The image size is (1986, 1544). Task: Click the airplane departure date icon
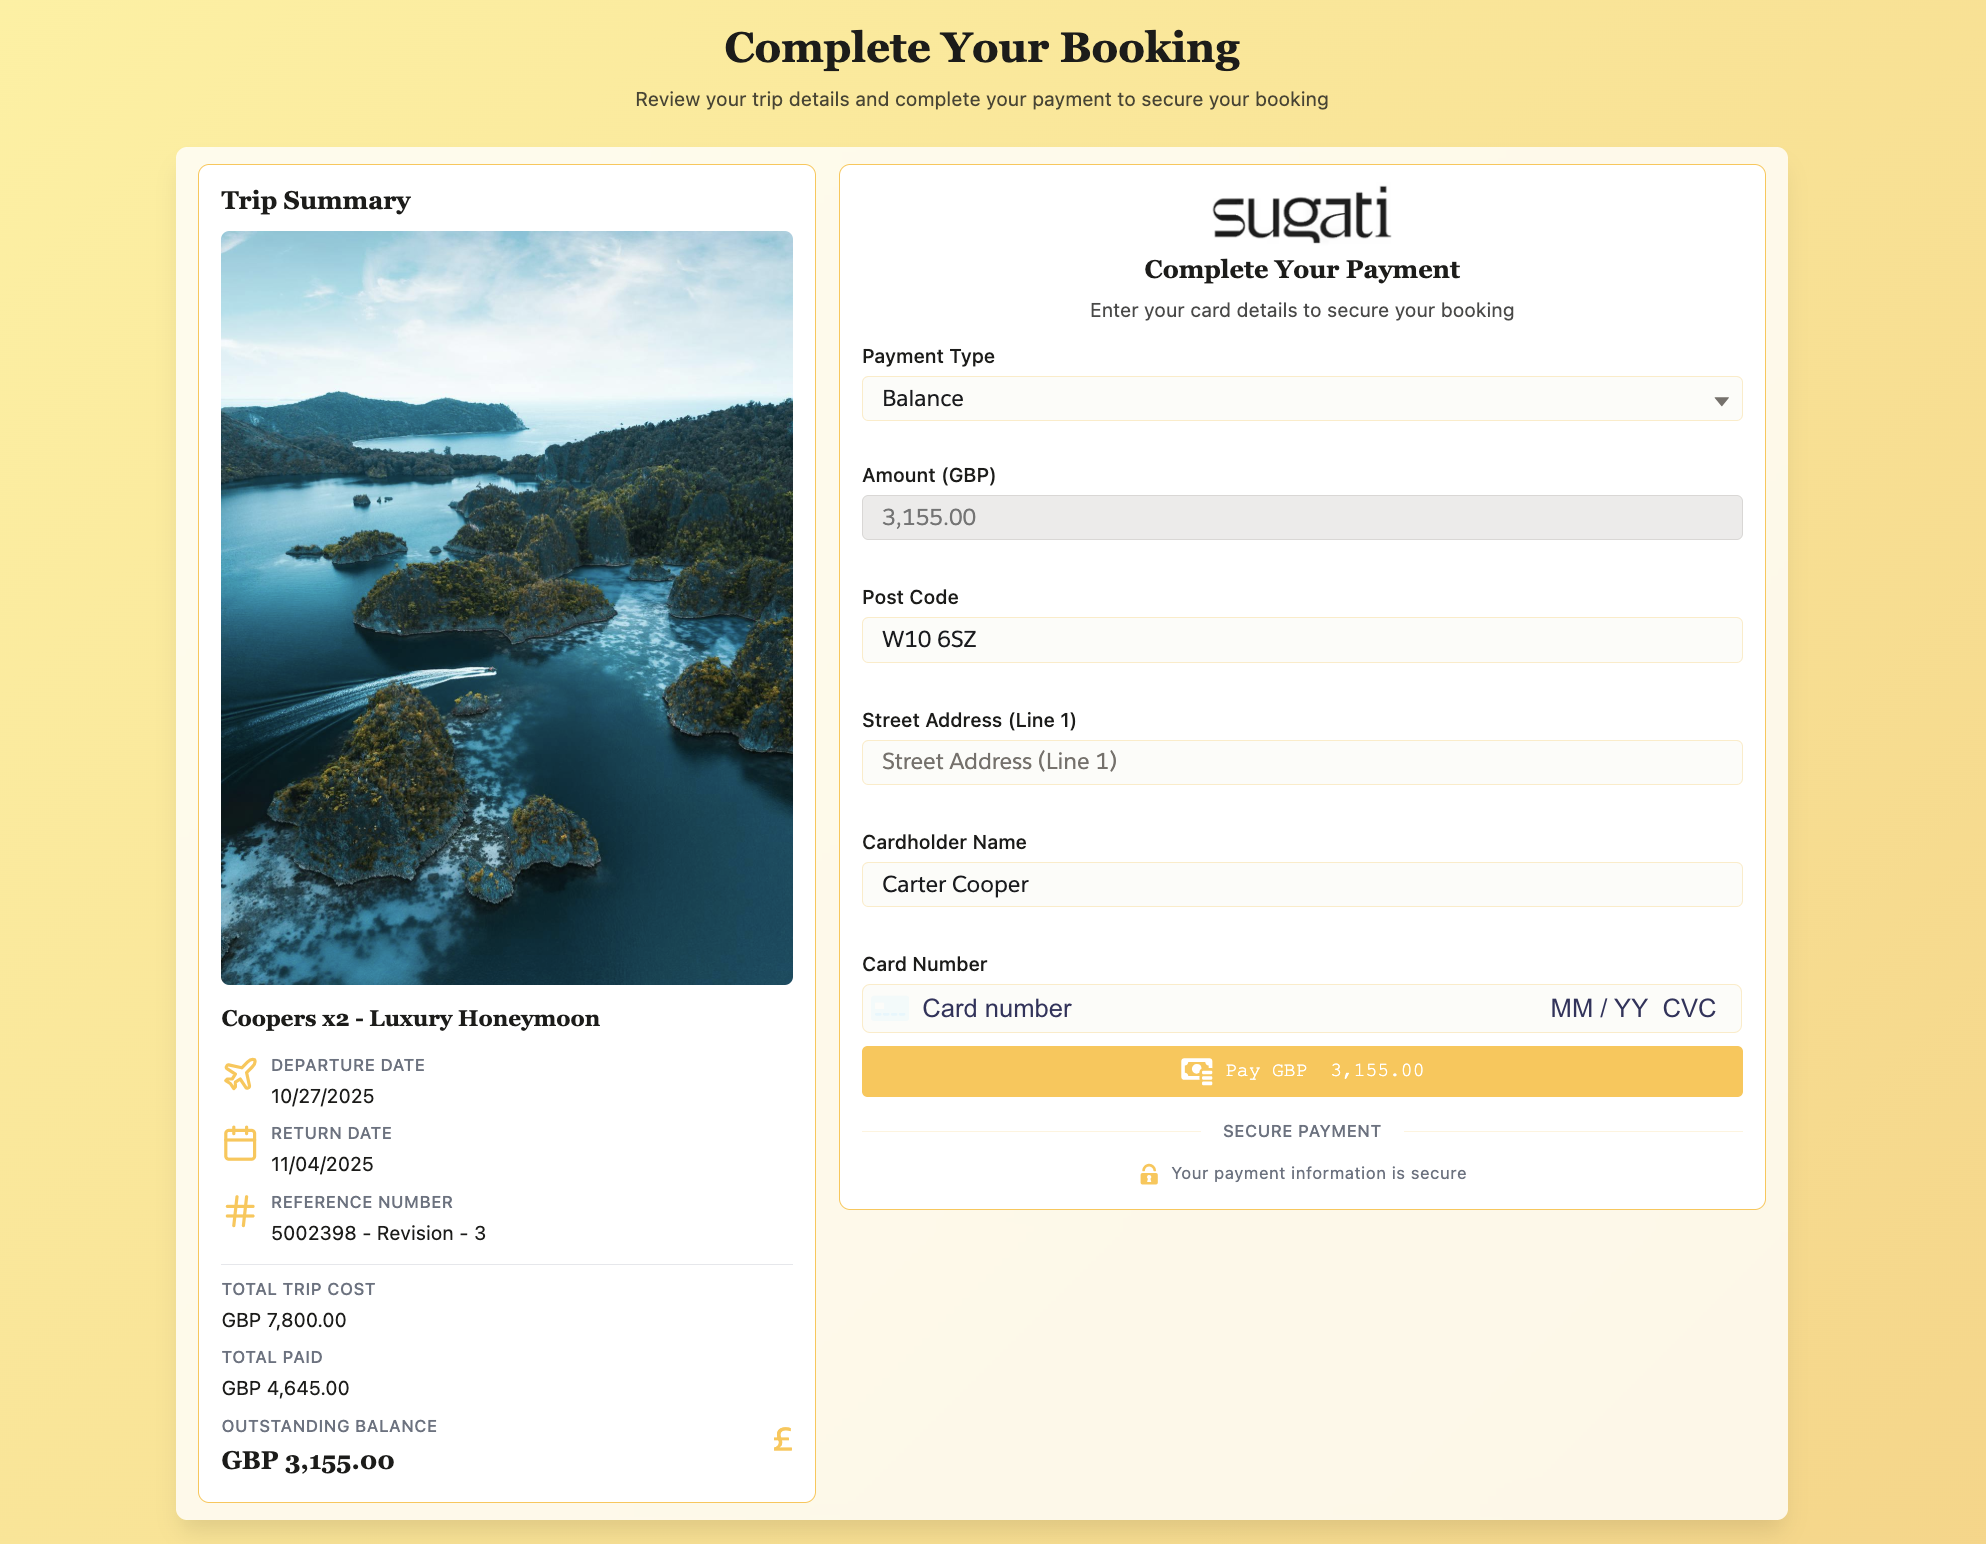(240, 1075)
